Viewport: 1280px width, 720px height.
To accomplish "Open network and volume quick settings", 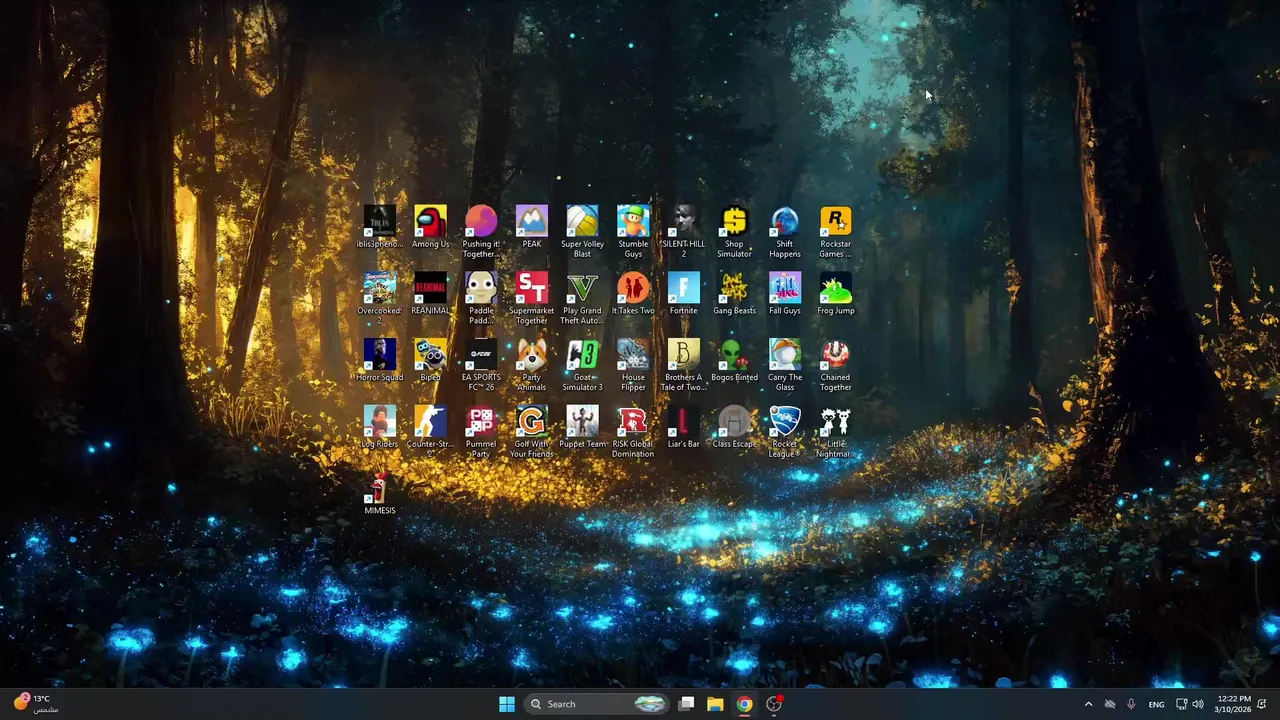I will click(1190, 704).
